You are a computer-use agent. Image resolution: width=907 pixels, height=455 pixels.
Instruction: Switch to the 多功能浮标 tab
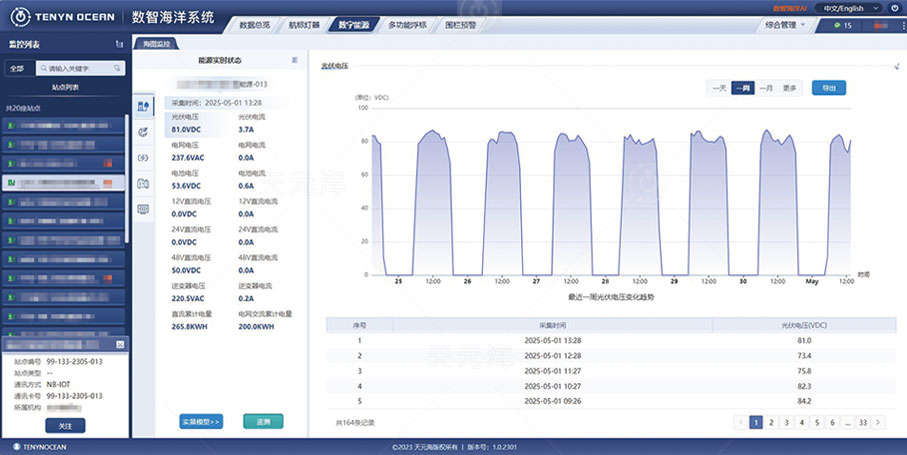(407, 24)
